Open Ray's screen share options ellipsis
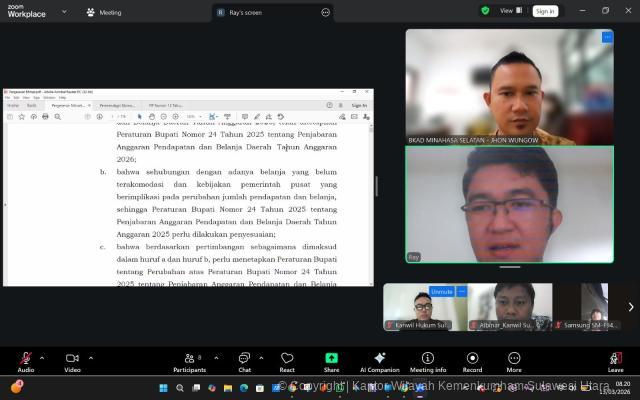The image size is (640, 400). pyautogui.click(x=326, y=12)
